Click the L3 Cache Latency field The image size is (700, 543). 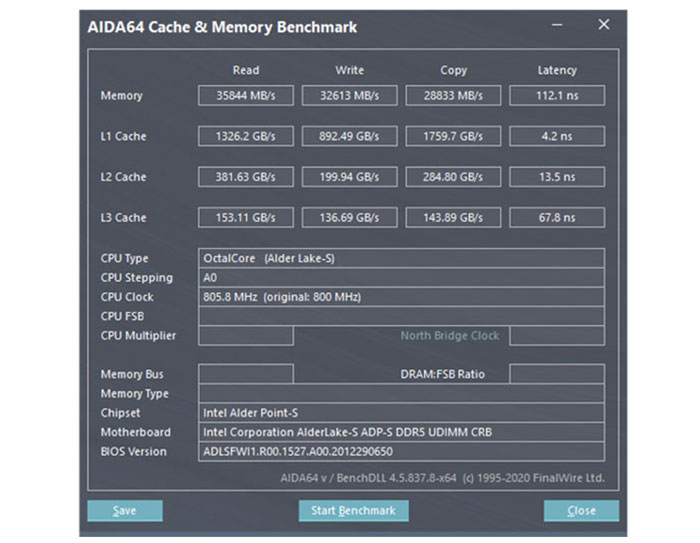coord(556,217)
